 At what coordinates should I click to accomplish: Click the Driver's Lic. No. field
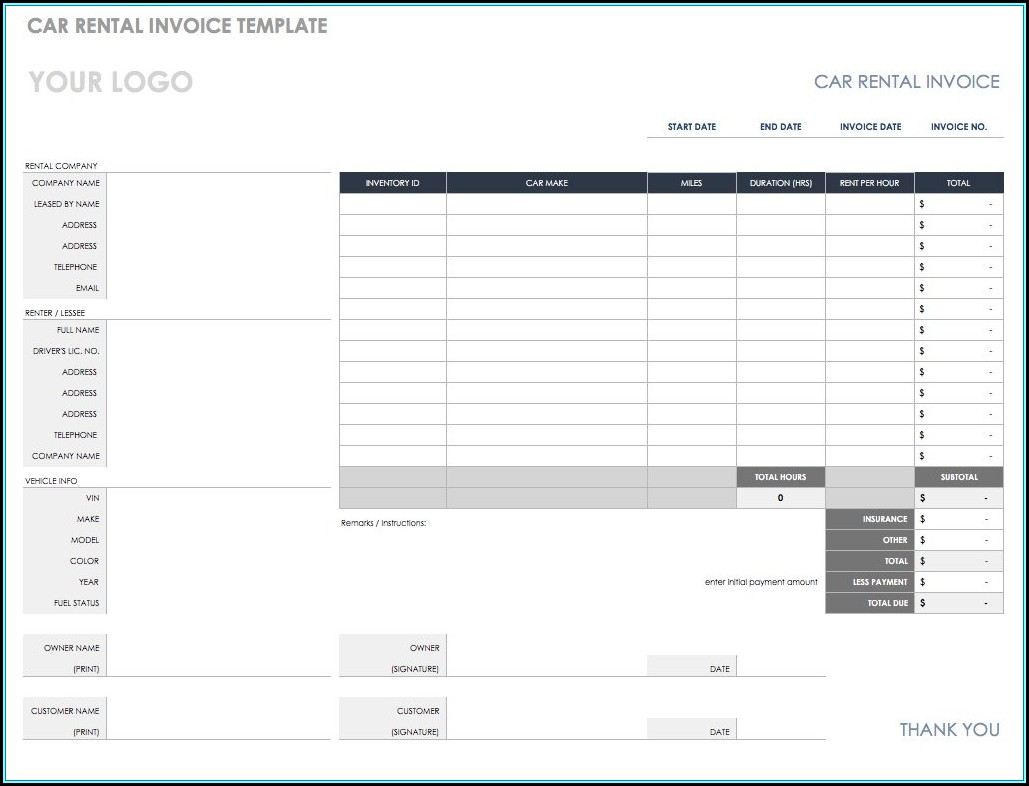(218, 351)
